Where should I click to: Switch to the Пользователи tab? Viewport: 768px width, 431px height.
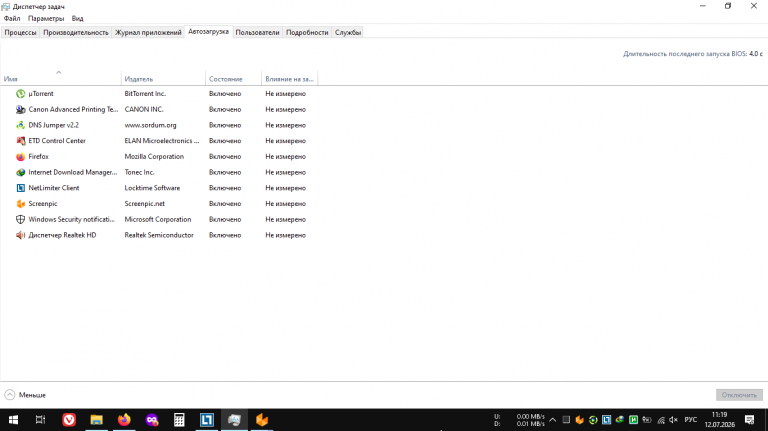coord(257,32)
